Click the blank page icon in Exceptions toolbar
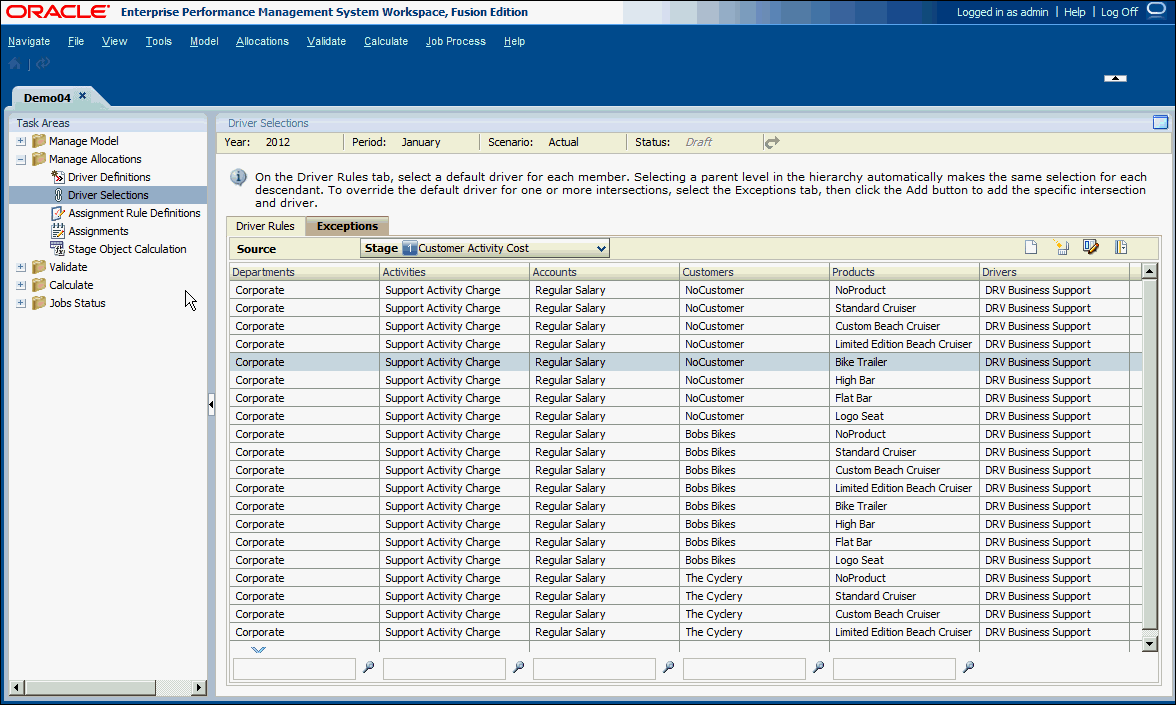 click(1031, 248)
